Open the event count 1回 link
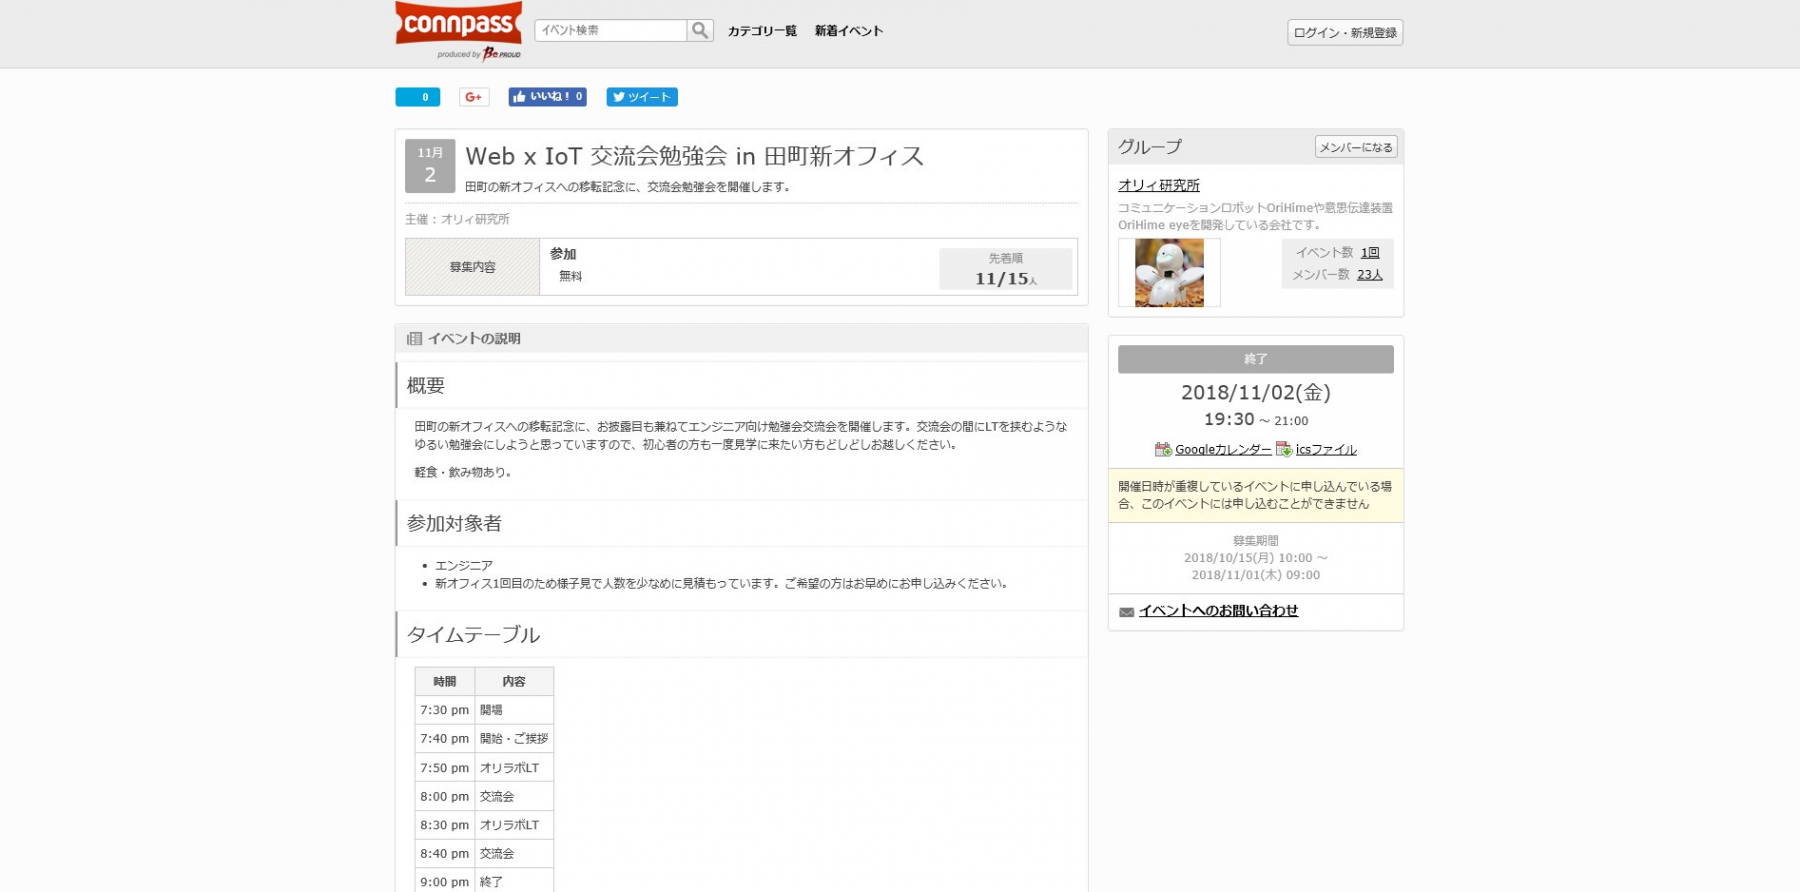The height and width of the screenshot is (892, 1800). pyautogui.click(x=1370, y=253)
